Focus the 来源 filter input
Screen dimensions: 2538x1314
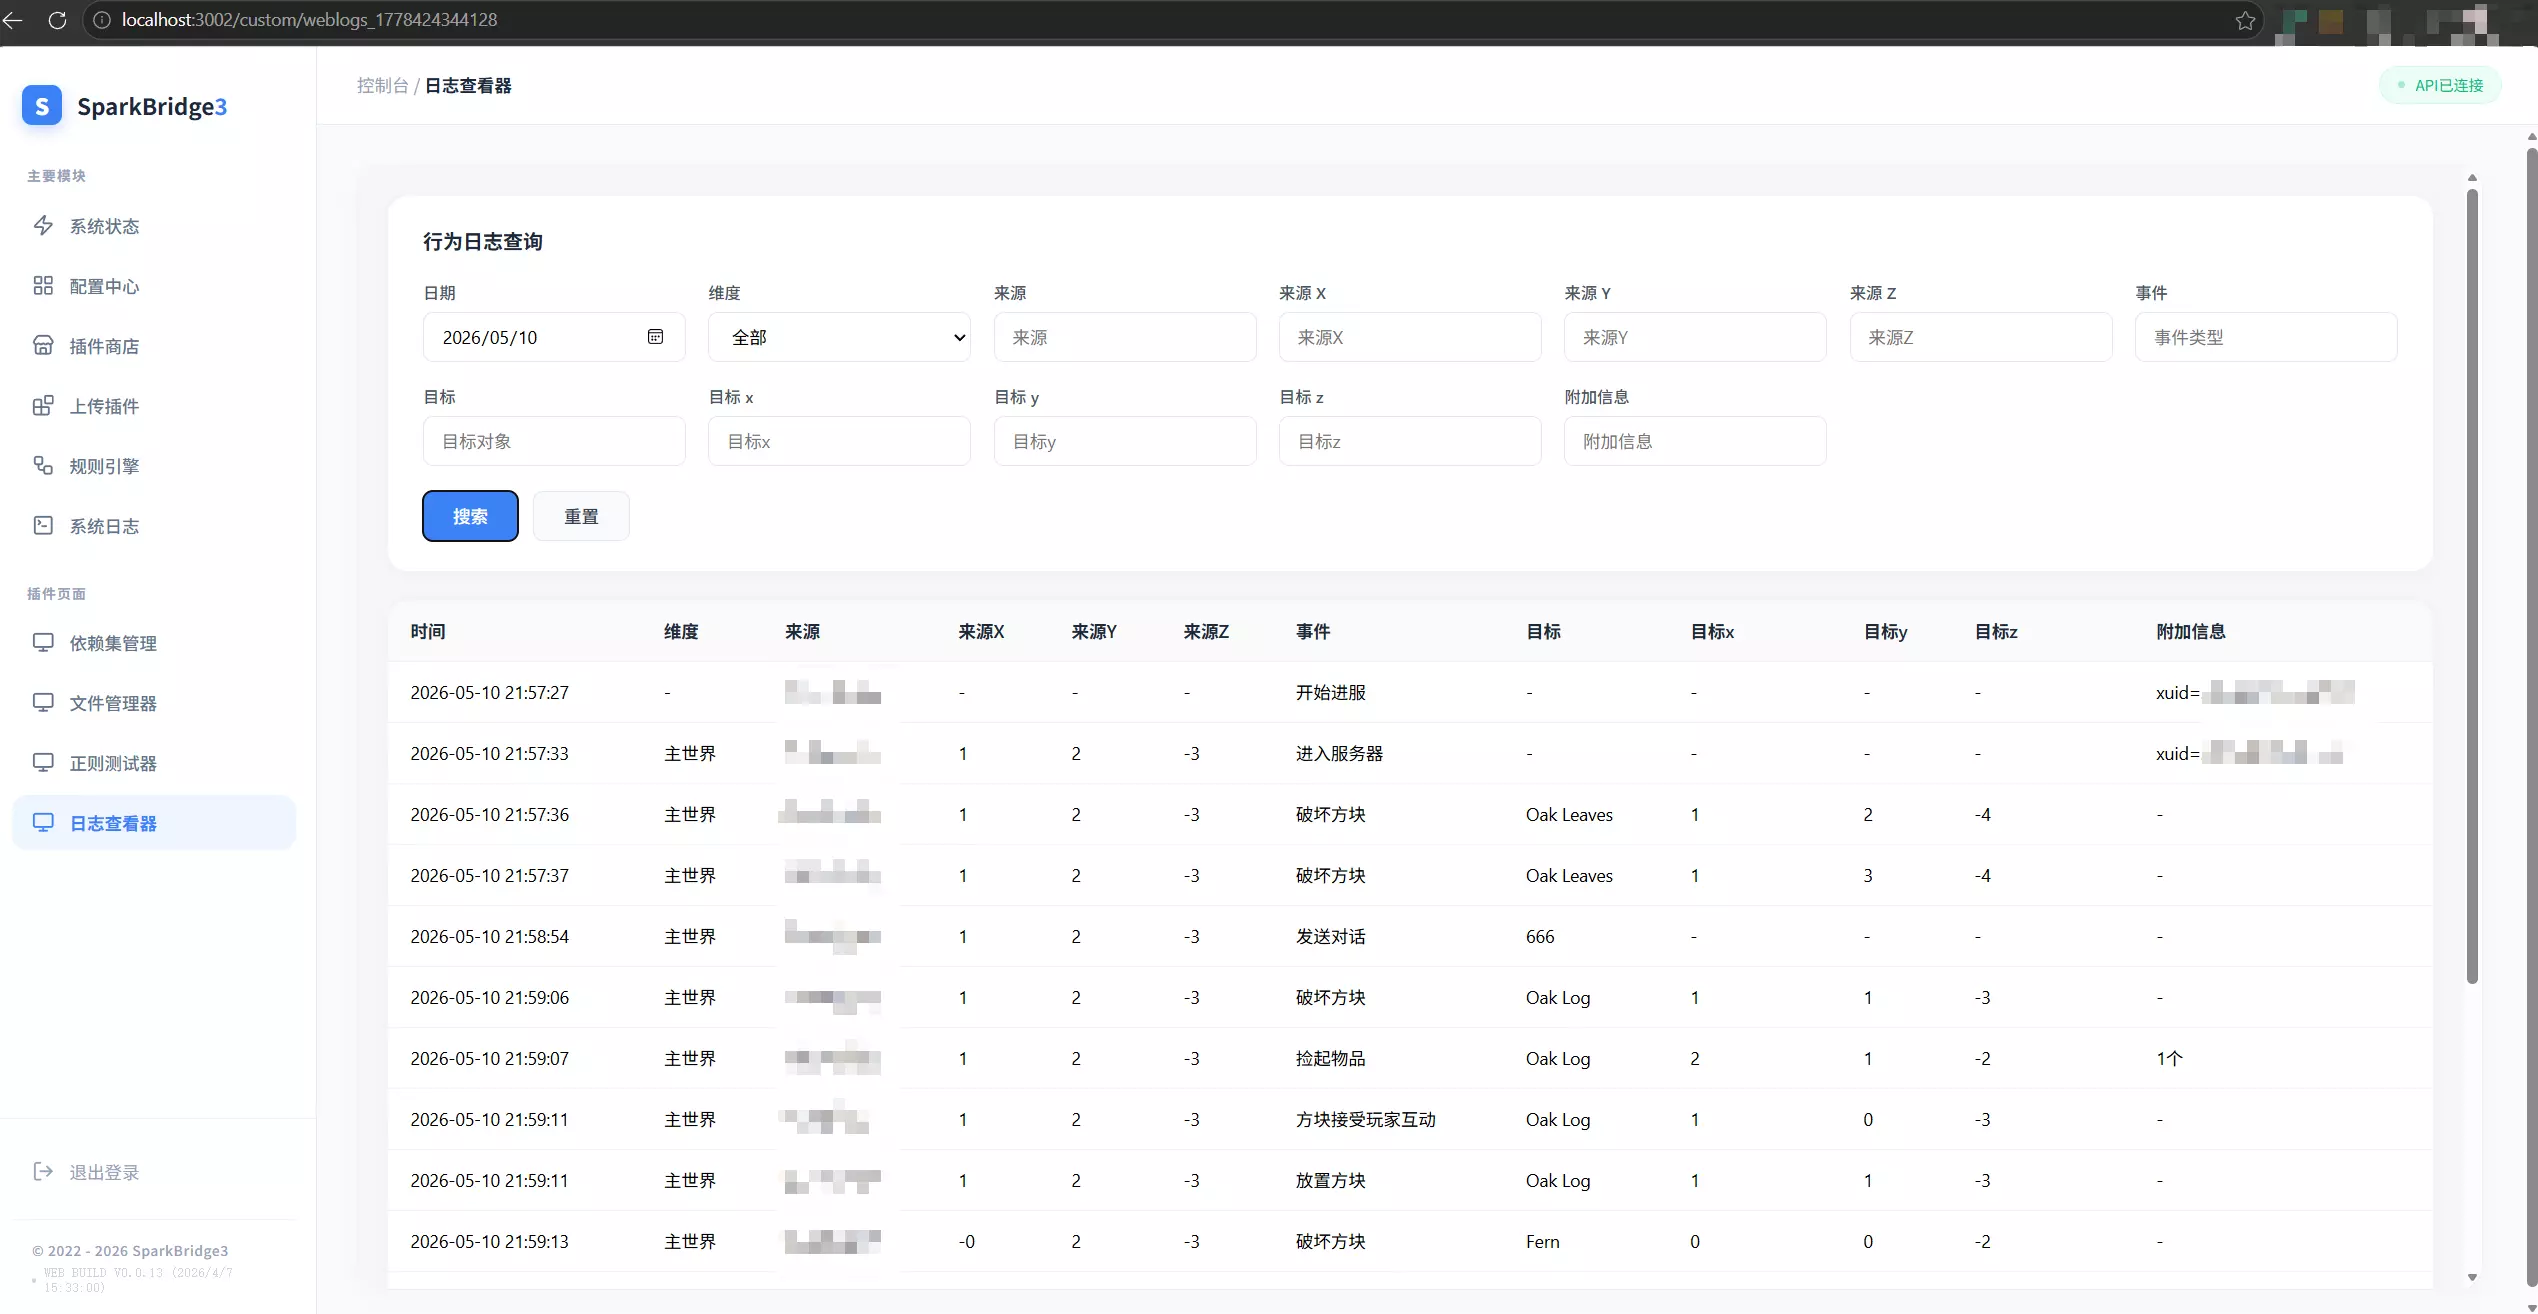1125,337
